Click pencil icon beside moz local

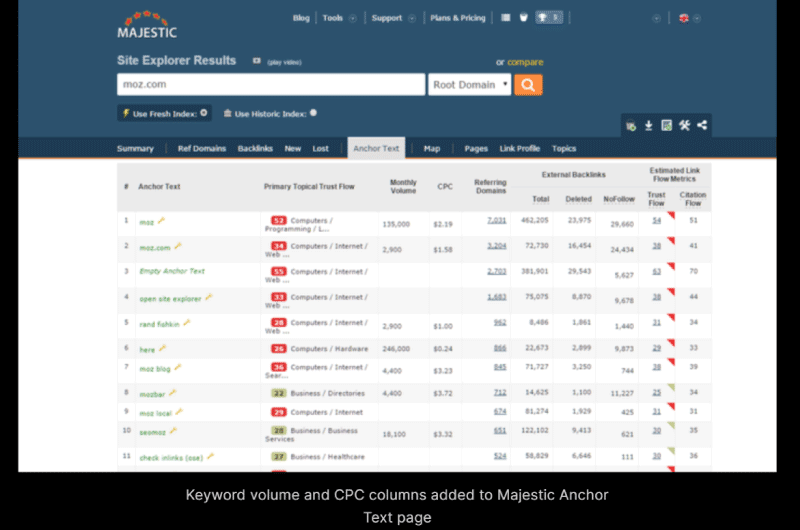click(x=179, y=412)
